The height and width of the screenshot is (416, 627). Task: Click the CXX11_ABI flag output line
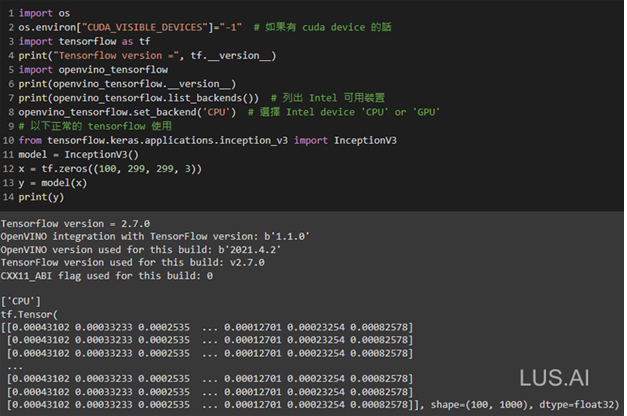(106, 275)
